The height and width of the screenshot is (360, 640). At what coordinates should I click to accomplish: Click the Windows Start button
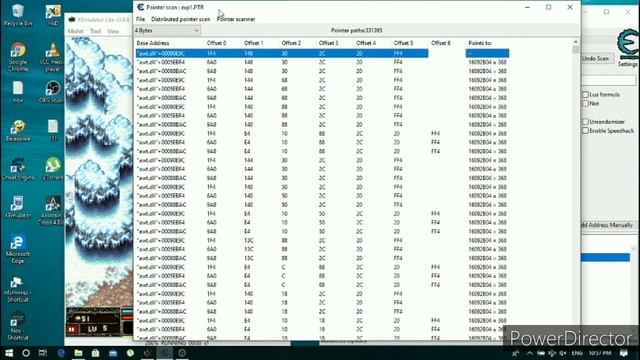[x=9, y=353]
